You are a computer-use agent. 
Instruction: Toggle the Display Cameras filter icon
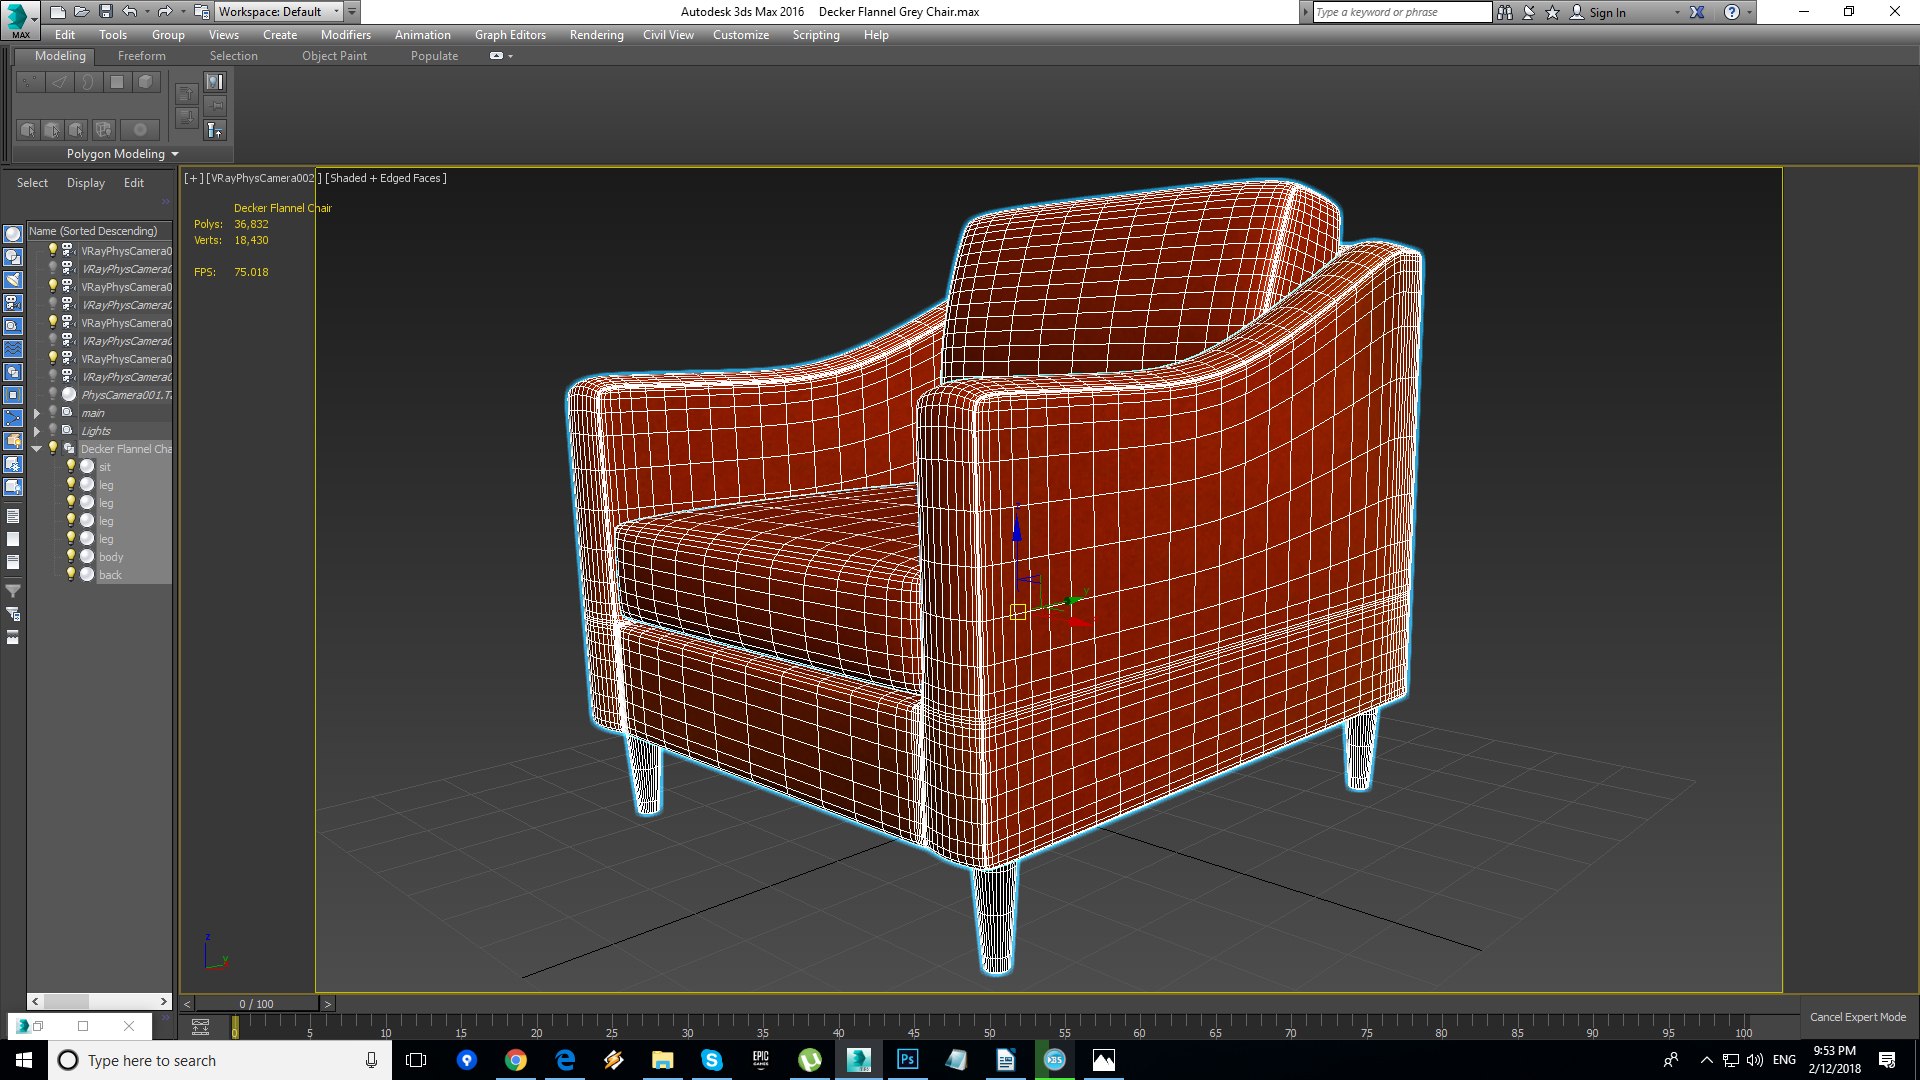pos(13,303)
